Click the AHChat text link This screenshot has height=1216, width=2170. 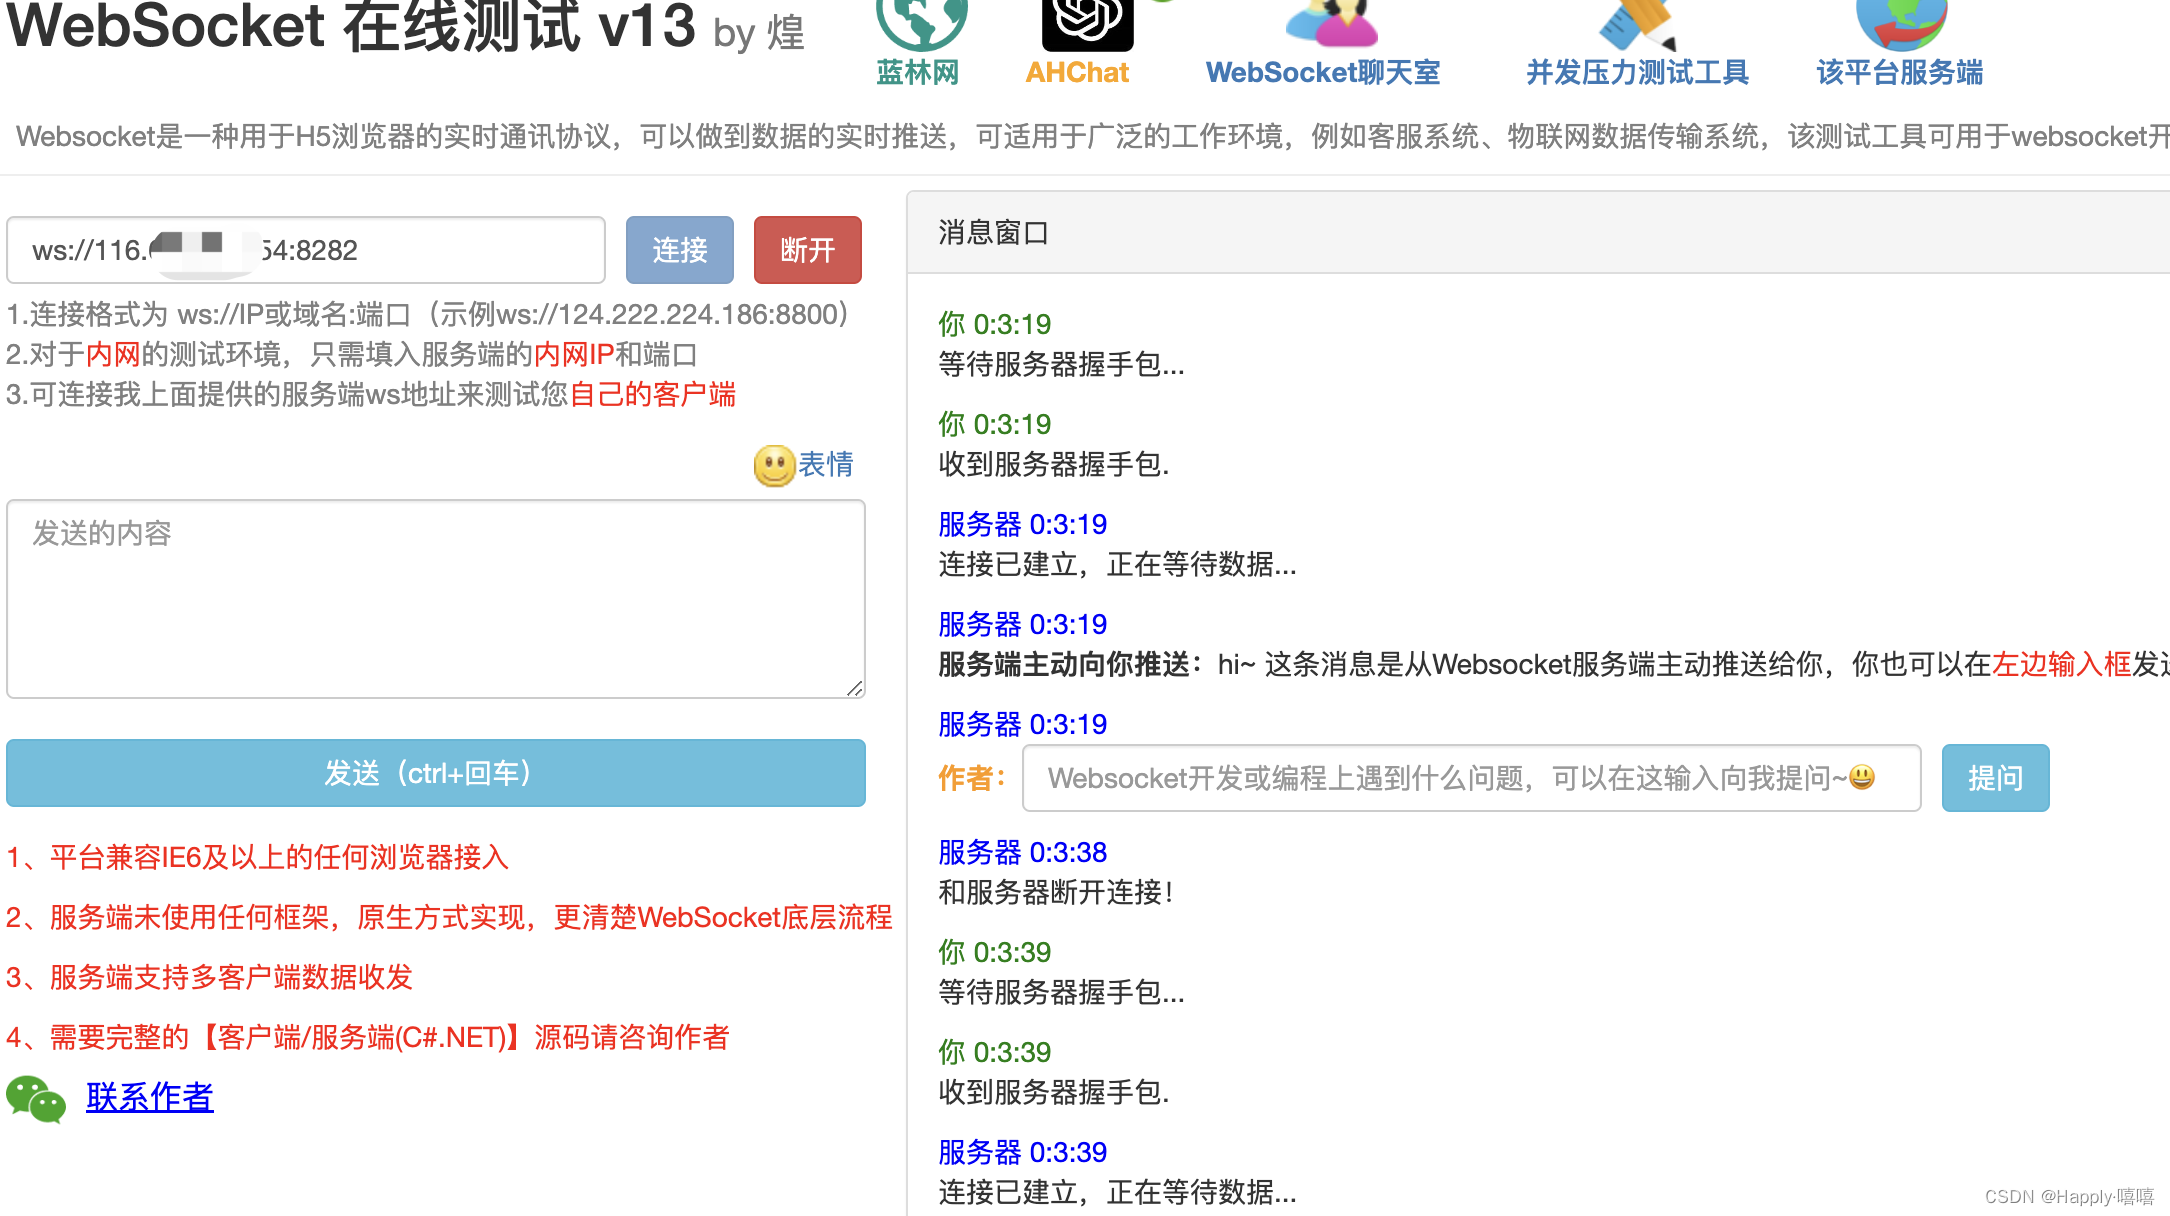click(x=1077, y=72)
